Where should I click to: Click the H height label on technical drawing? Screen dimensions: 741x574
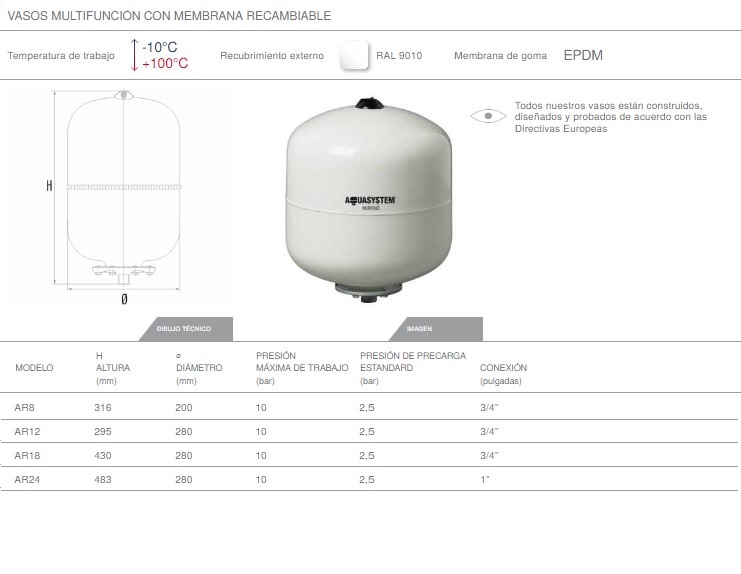click(49, 187)
